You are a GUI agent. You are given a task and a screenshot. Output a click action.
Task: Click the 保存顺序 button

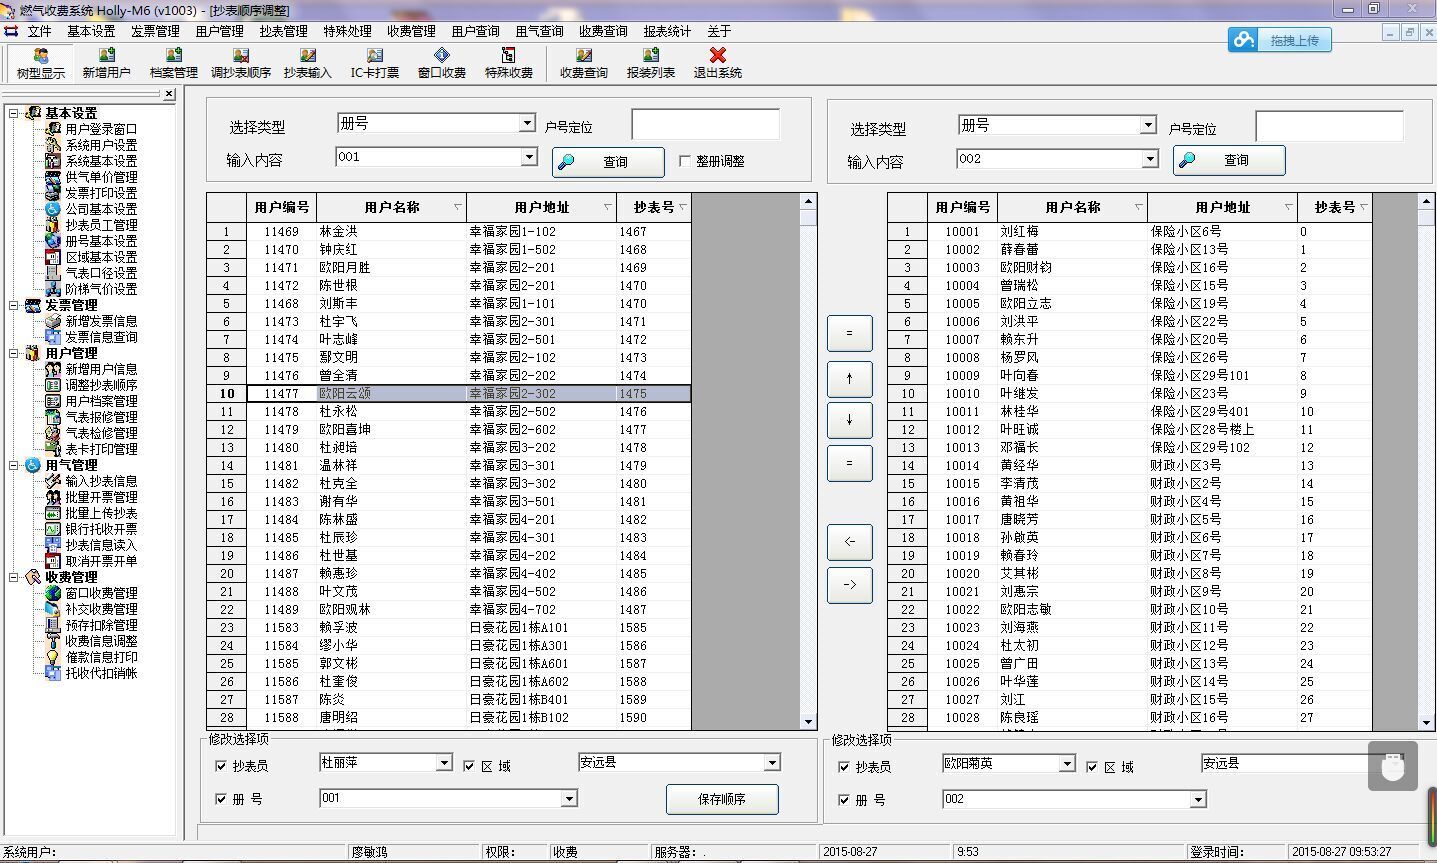[722, 799]
